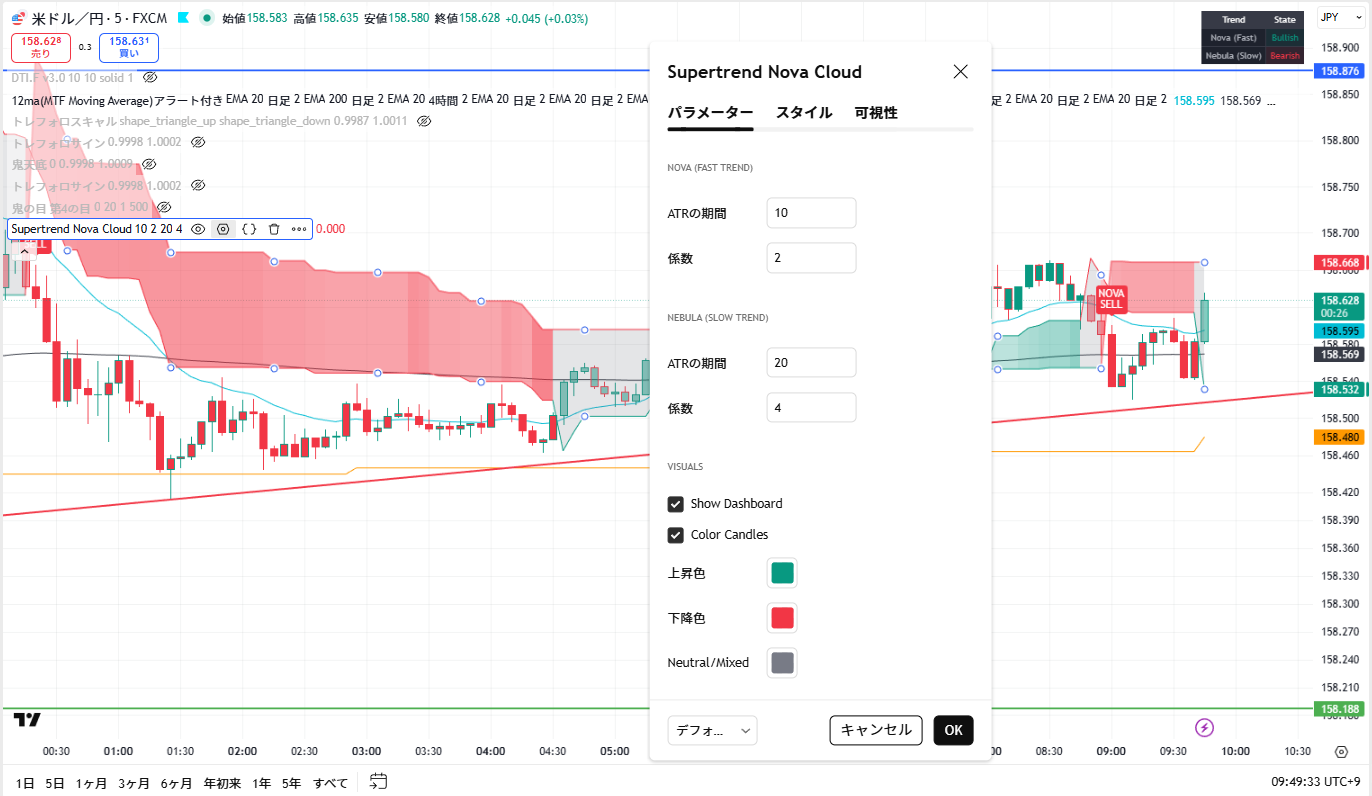
Task: Open the 上昇色 green color swatch
Action: pos(782,573)
